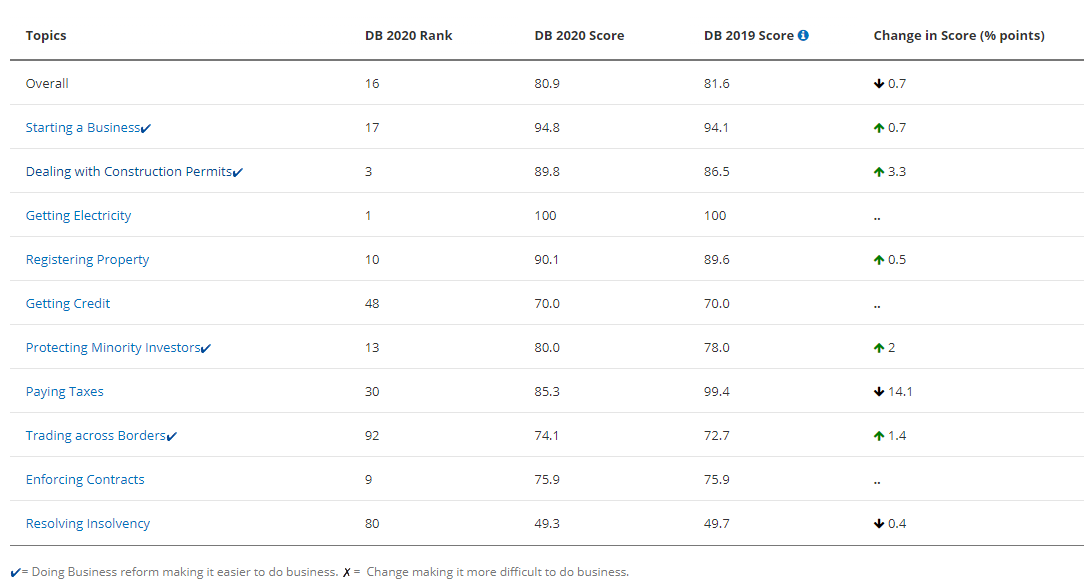Viewport: 1088px width, 586px height.
Task: Open the Trading across Borders link
Action: 95,436
